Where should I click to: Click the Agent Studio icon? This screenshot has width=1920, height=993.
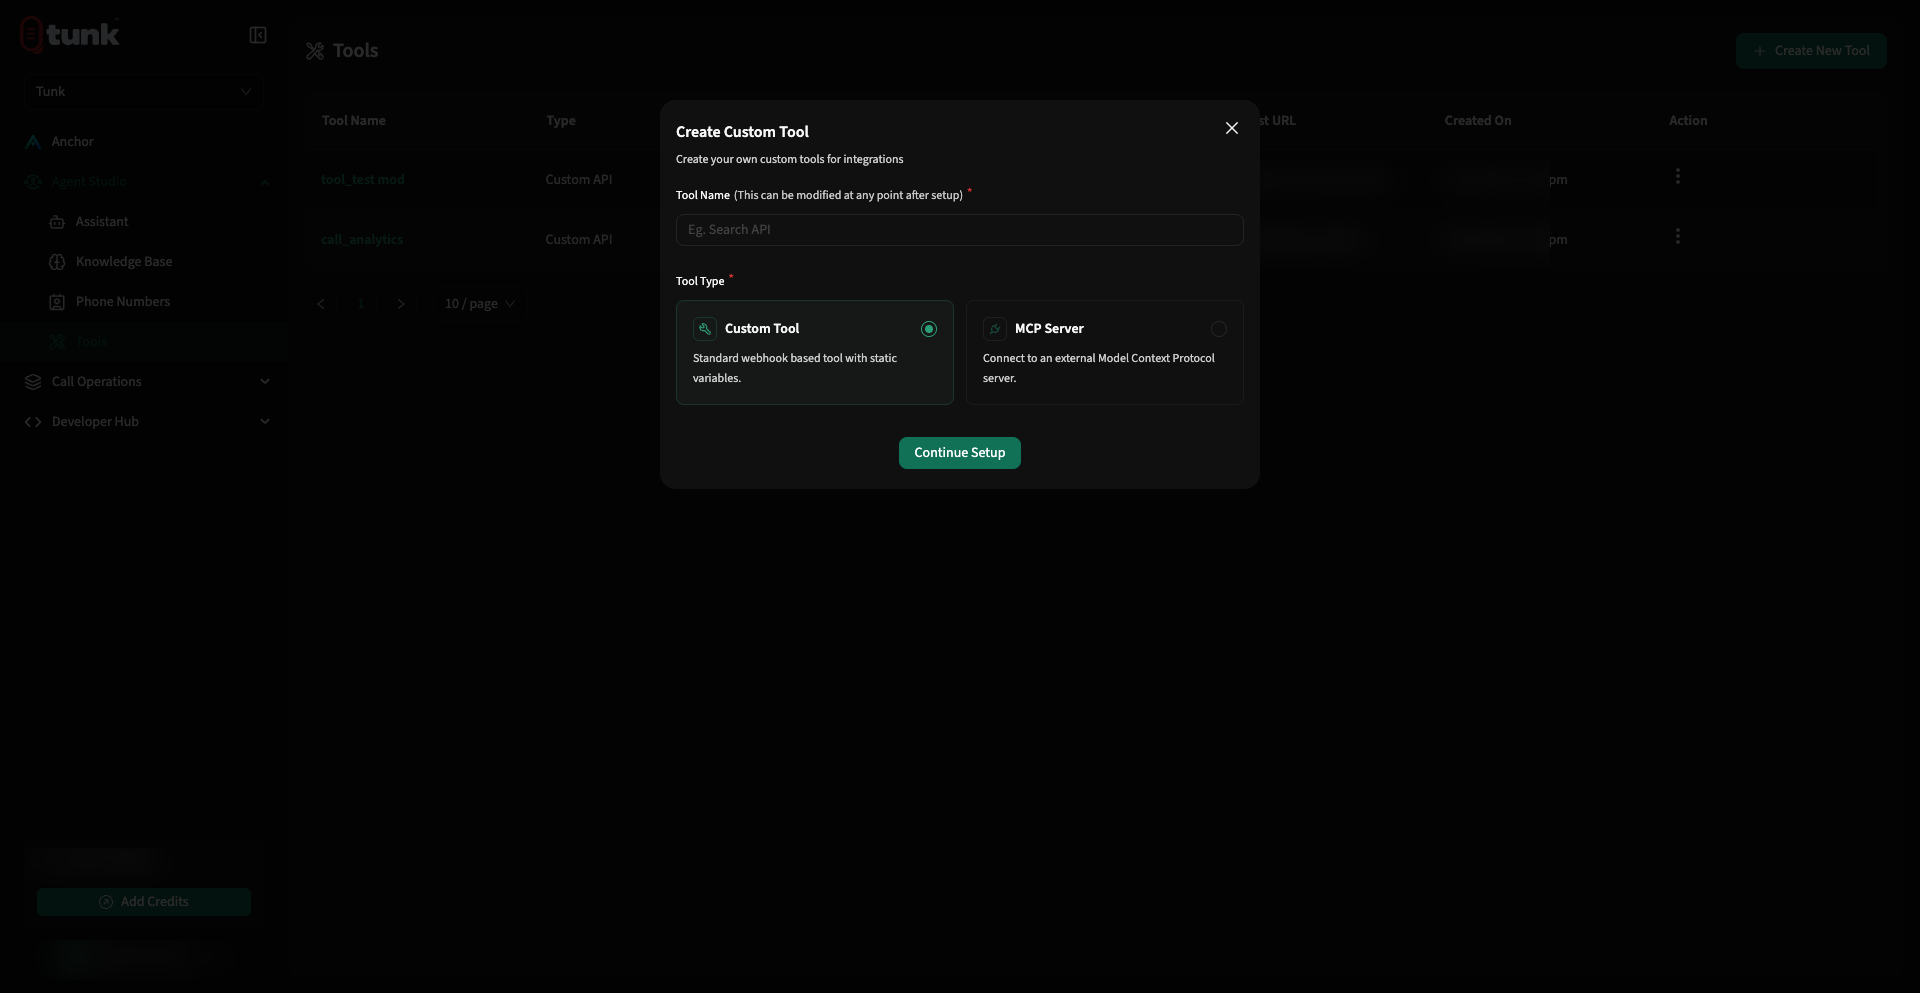[33, 182]
